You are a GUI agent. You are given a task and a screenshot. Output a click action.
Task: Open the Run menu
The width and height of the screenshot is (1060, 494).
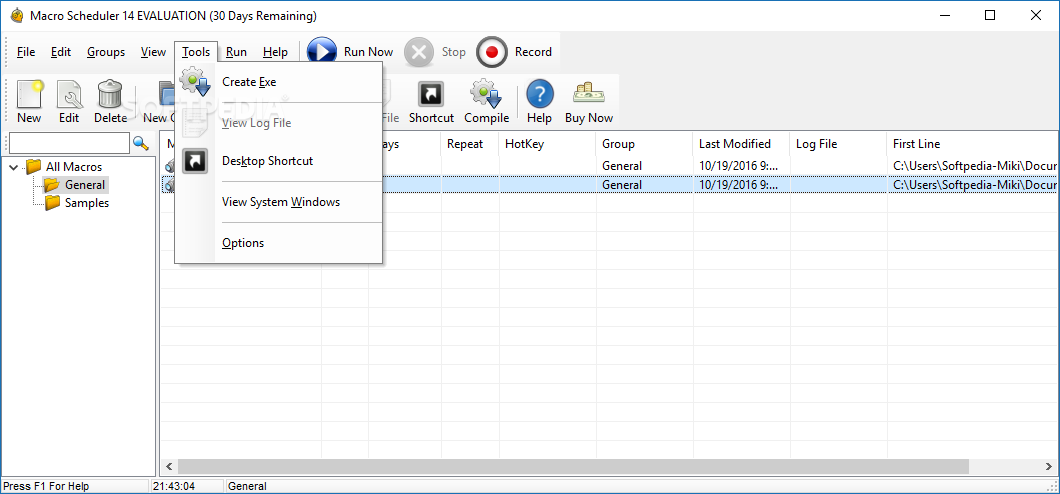tap(237, 52)
